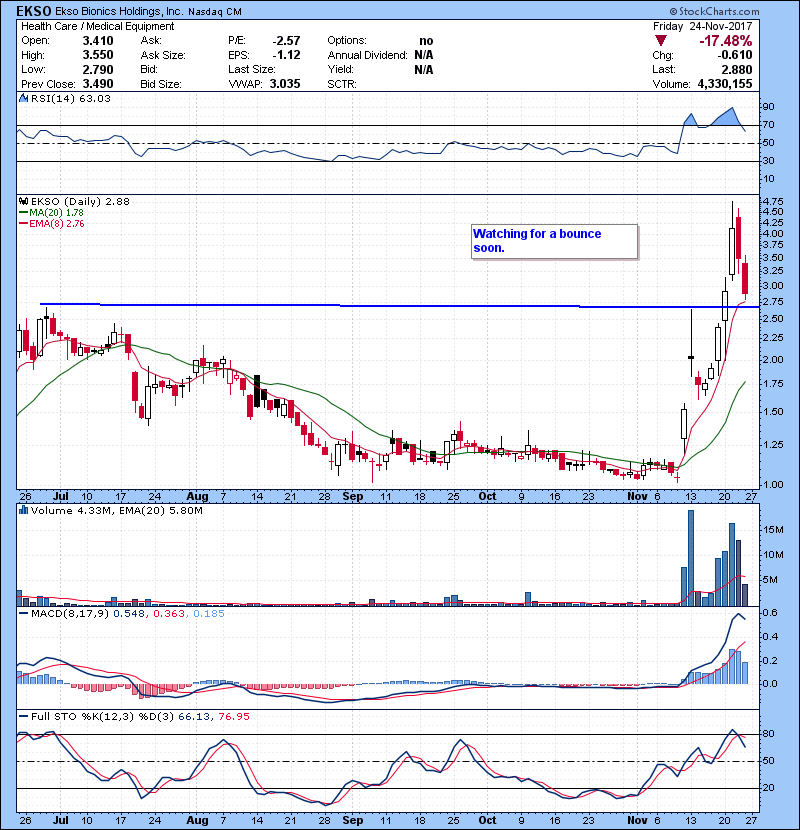Image resolution: width=800 pixels, height=830 pixels.
Task: Click the percent change '-17.48%'
Action: click(725, 41)
